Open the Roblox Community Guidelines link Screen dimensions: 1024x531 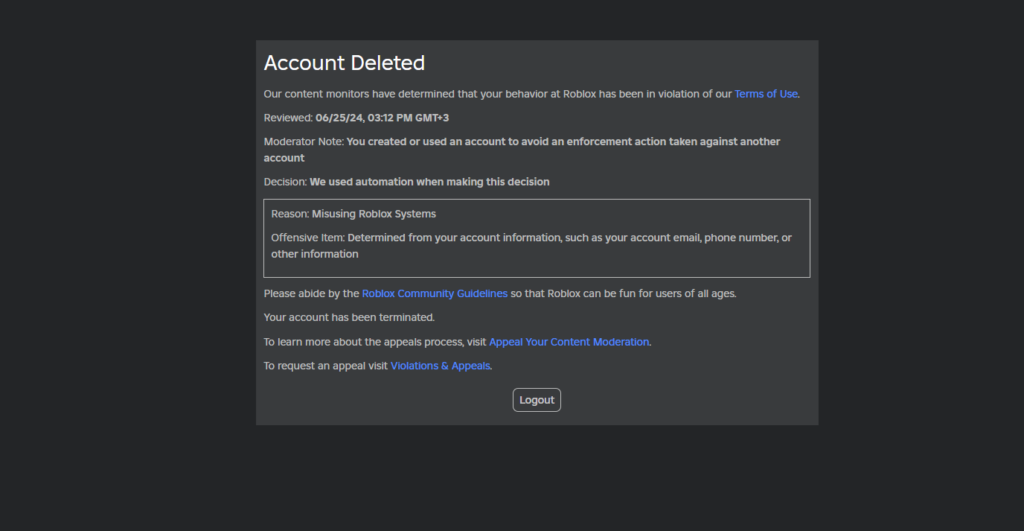click(x=434, y=294)
